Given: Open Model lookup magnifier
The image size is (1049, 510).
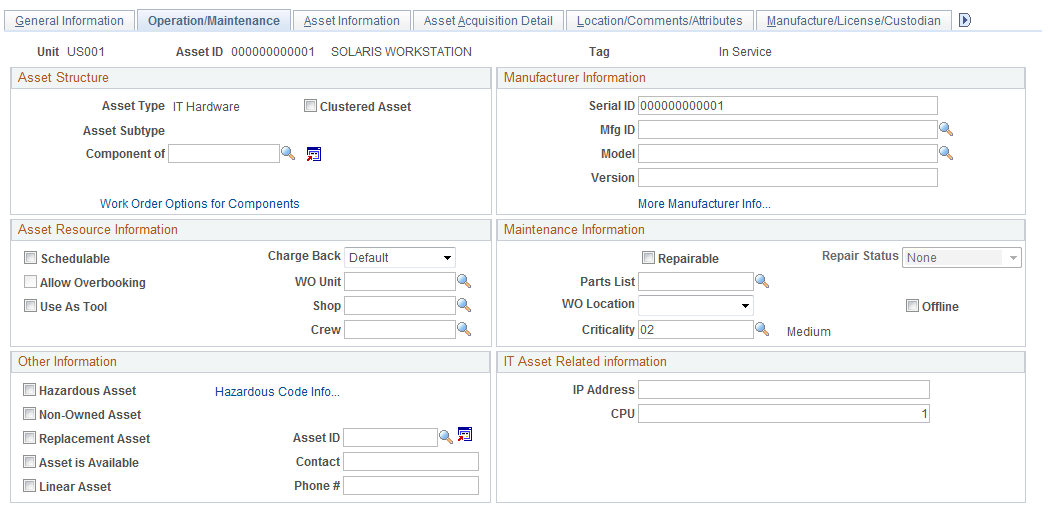Looking at the screenshot, I should point(946,153).
